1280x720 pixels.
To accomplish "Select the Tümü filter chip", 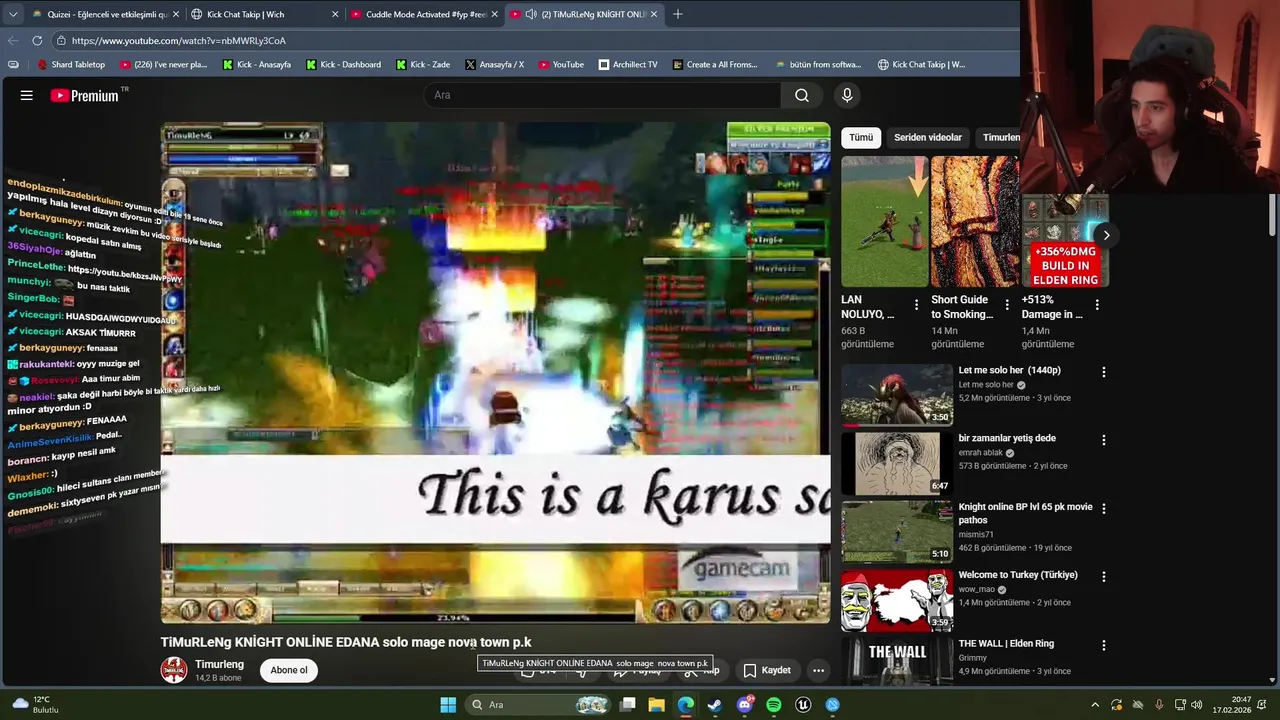I will click(x=861, y=137).
